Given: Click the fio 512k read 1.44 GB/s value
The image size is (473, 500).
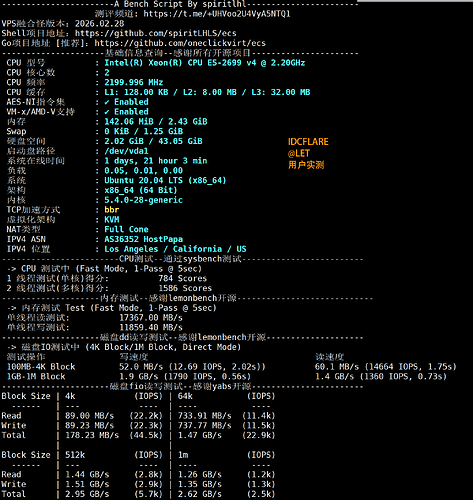Looking at the screenshot, I should [x=87, y=475].
